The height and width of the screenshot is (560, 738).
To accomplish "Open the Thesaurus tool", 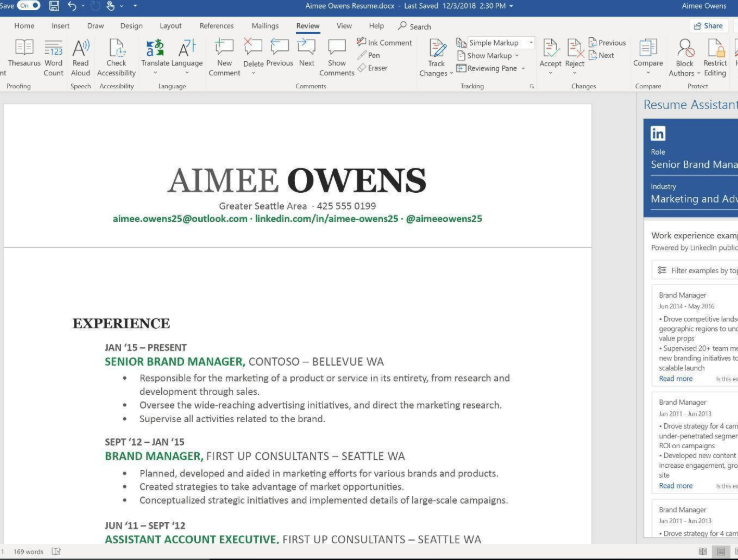I will [24, 53].
